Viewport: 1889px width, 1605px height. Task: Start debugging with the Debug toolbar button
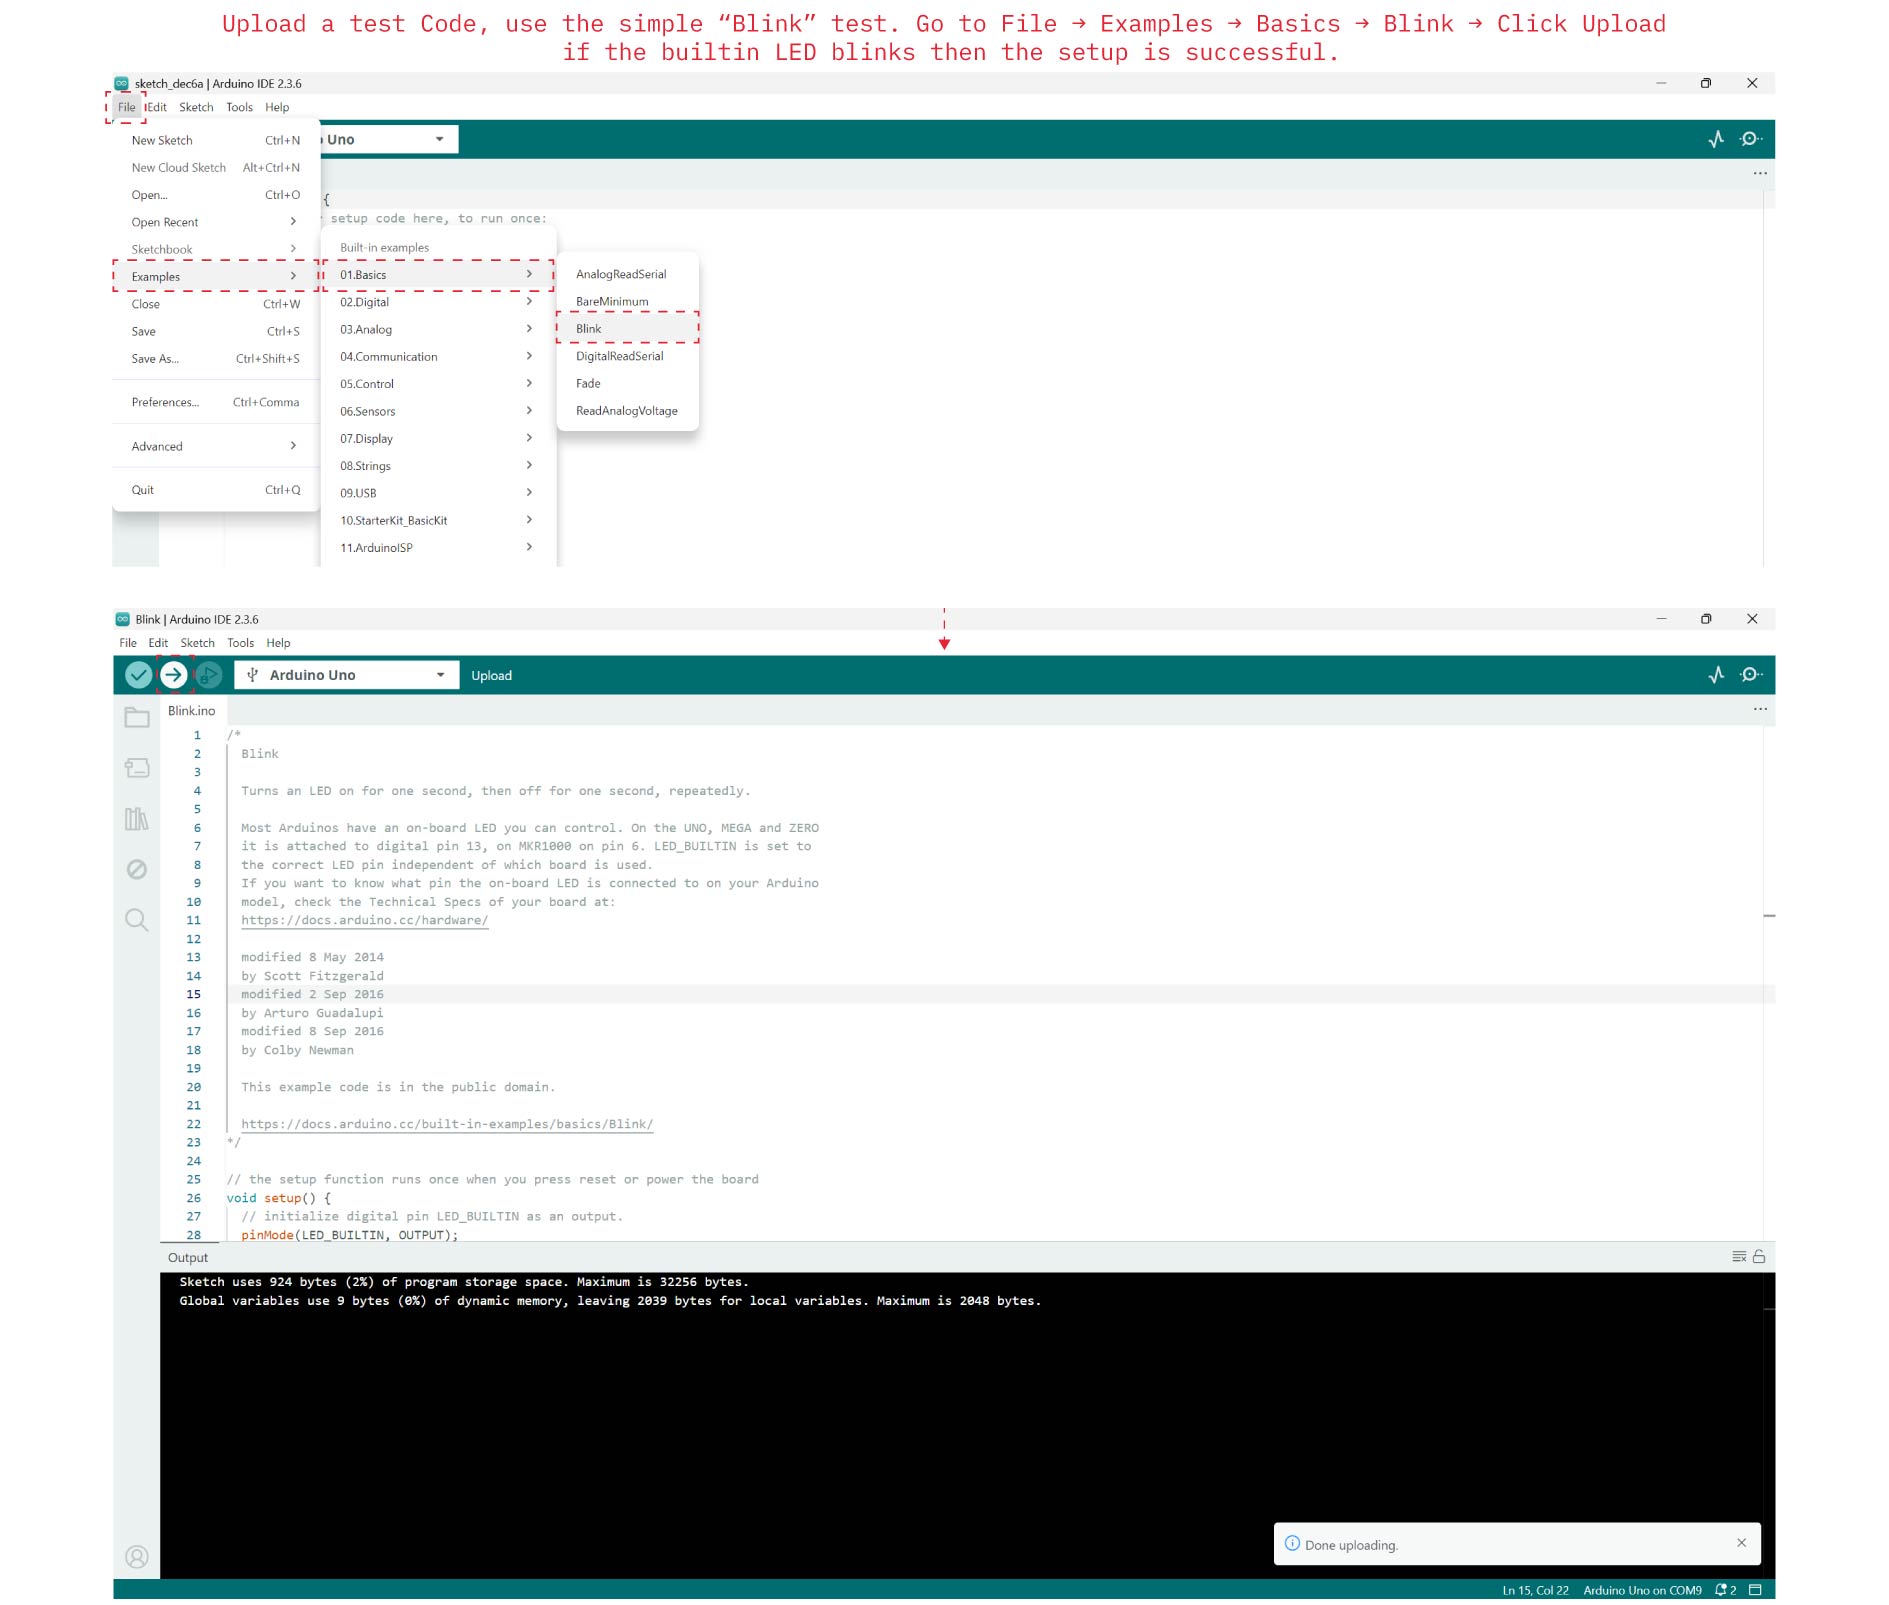pyautogui.click(x=208, y=675)
